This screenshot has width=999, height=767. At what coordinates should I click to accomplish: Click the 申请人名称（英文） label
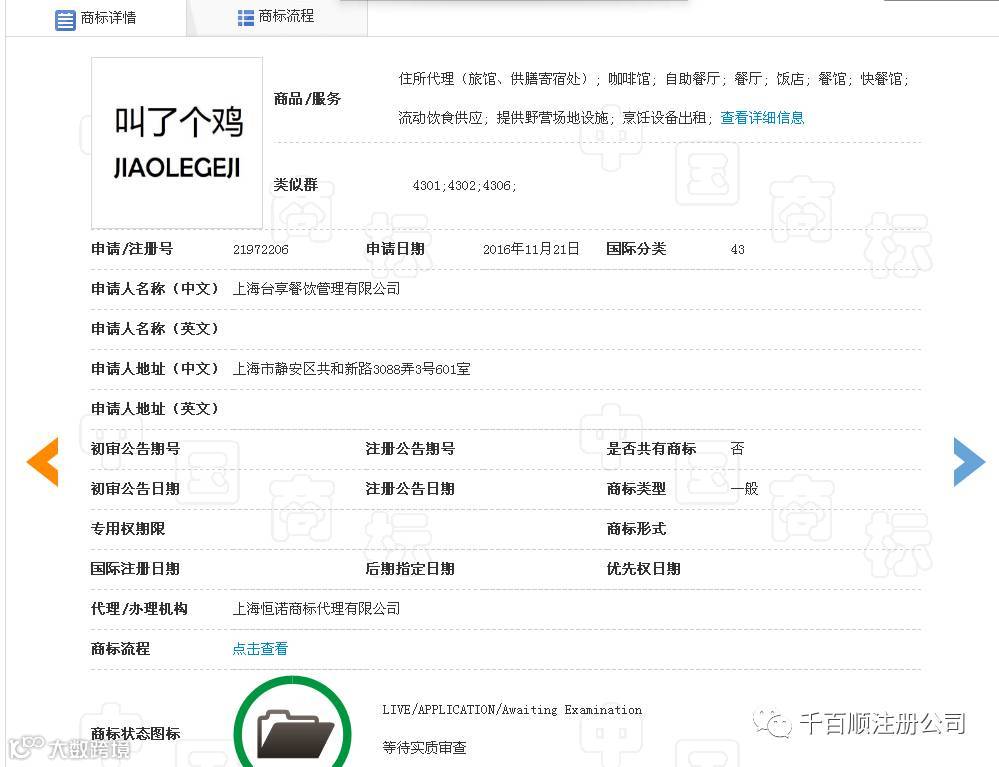pyautogui.click(x=155, y=329)
